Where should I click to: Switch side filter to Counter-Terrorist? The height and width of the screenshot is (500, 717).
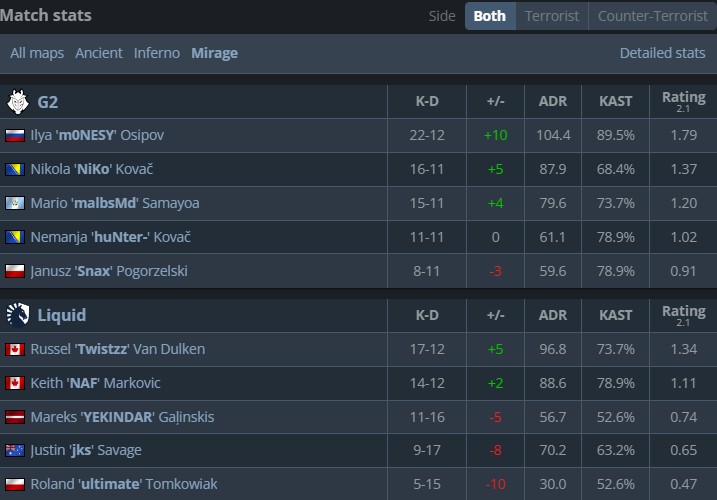(651, 16)
